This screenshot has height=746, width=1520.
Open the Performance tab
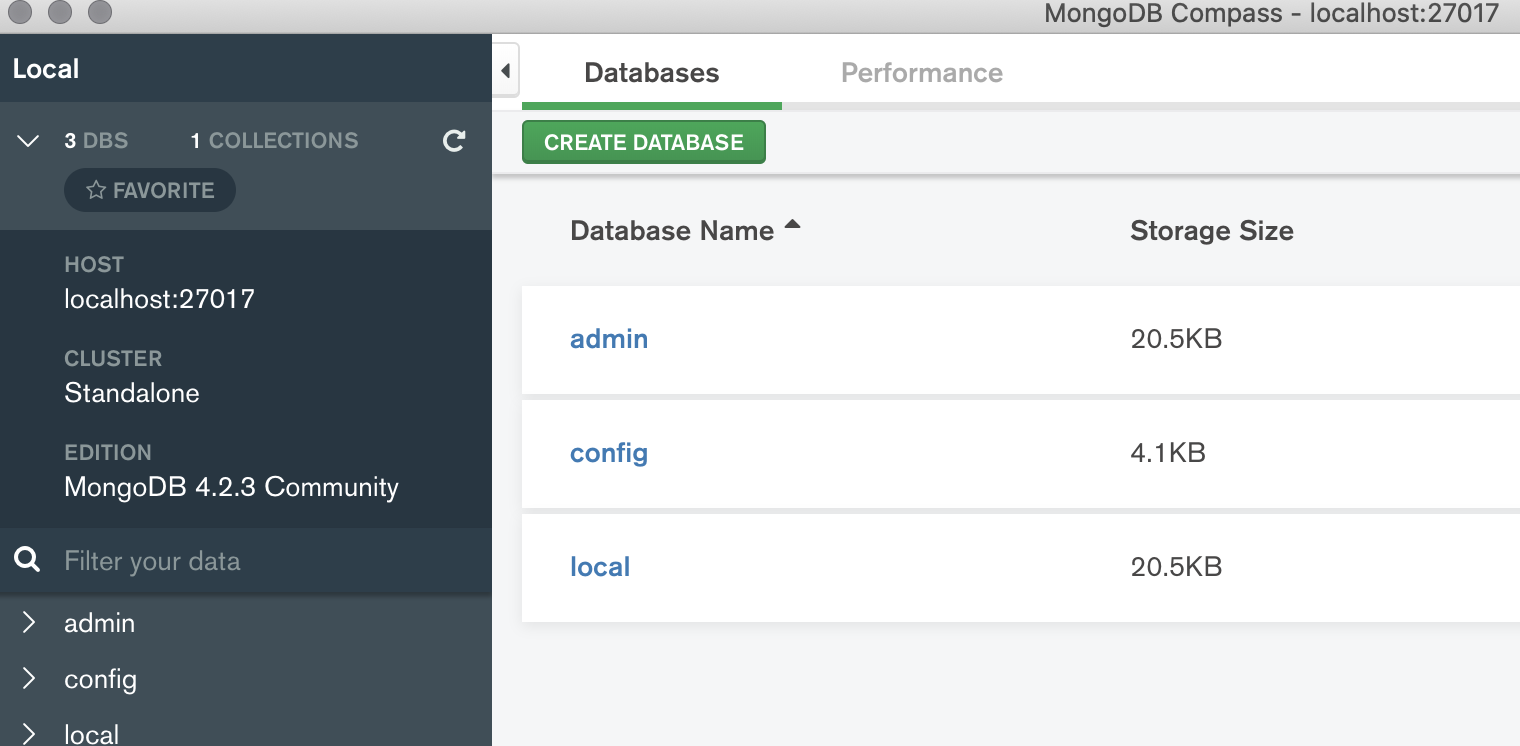coord(922,73)
